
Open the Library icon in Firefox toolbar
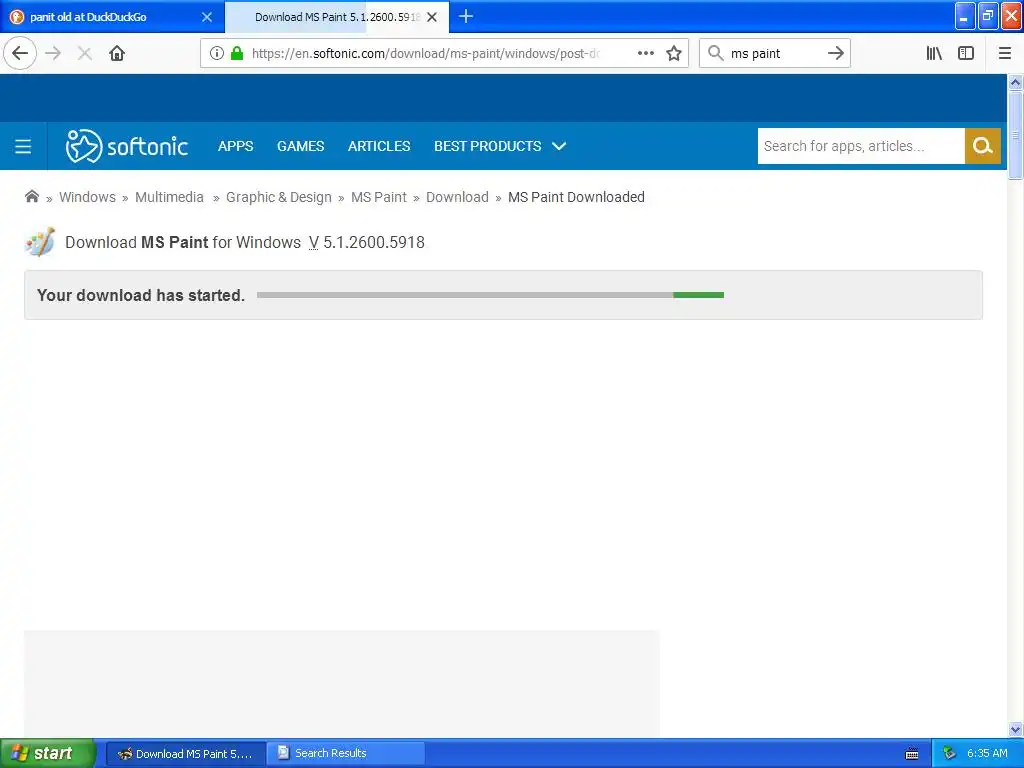935,53
